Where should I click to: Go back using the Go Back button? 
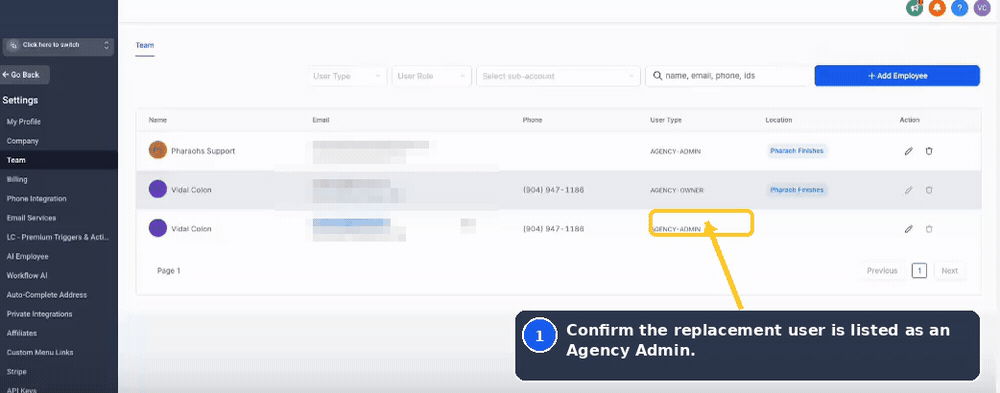coord(24,75)
